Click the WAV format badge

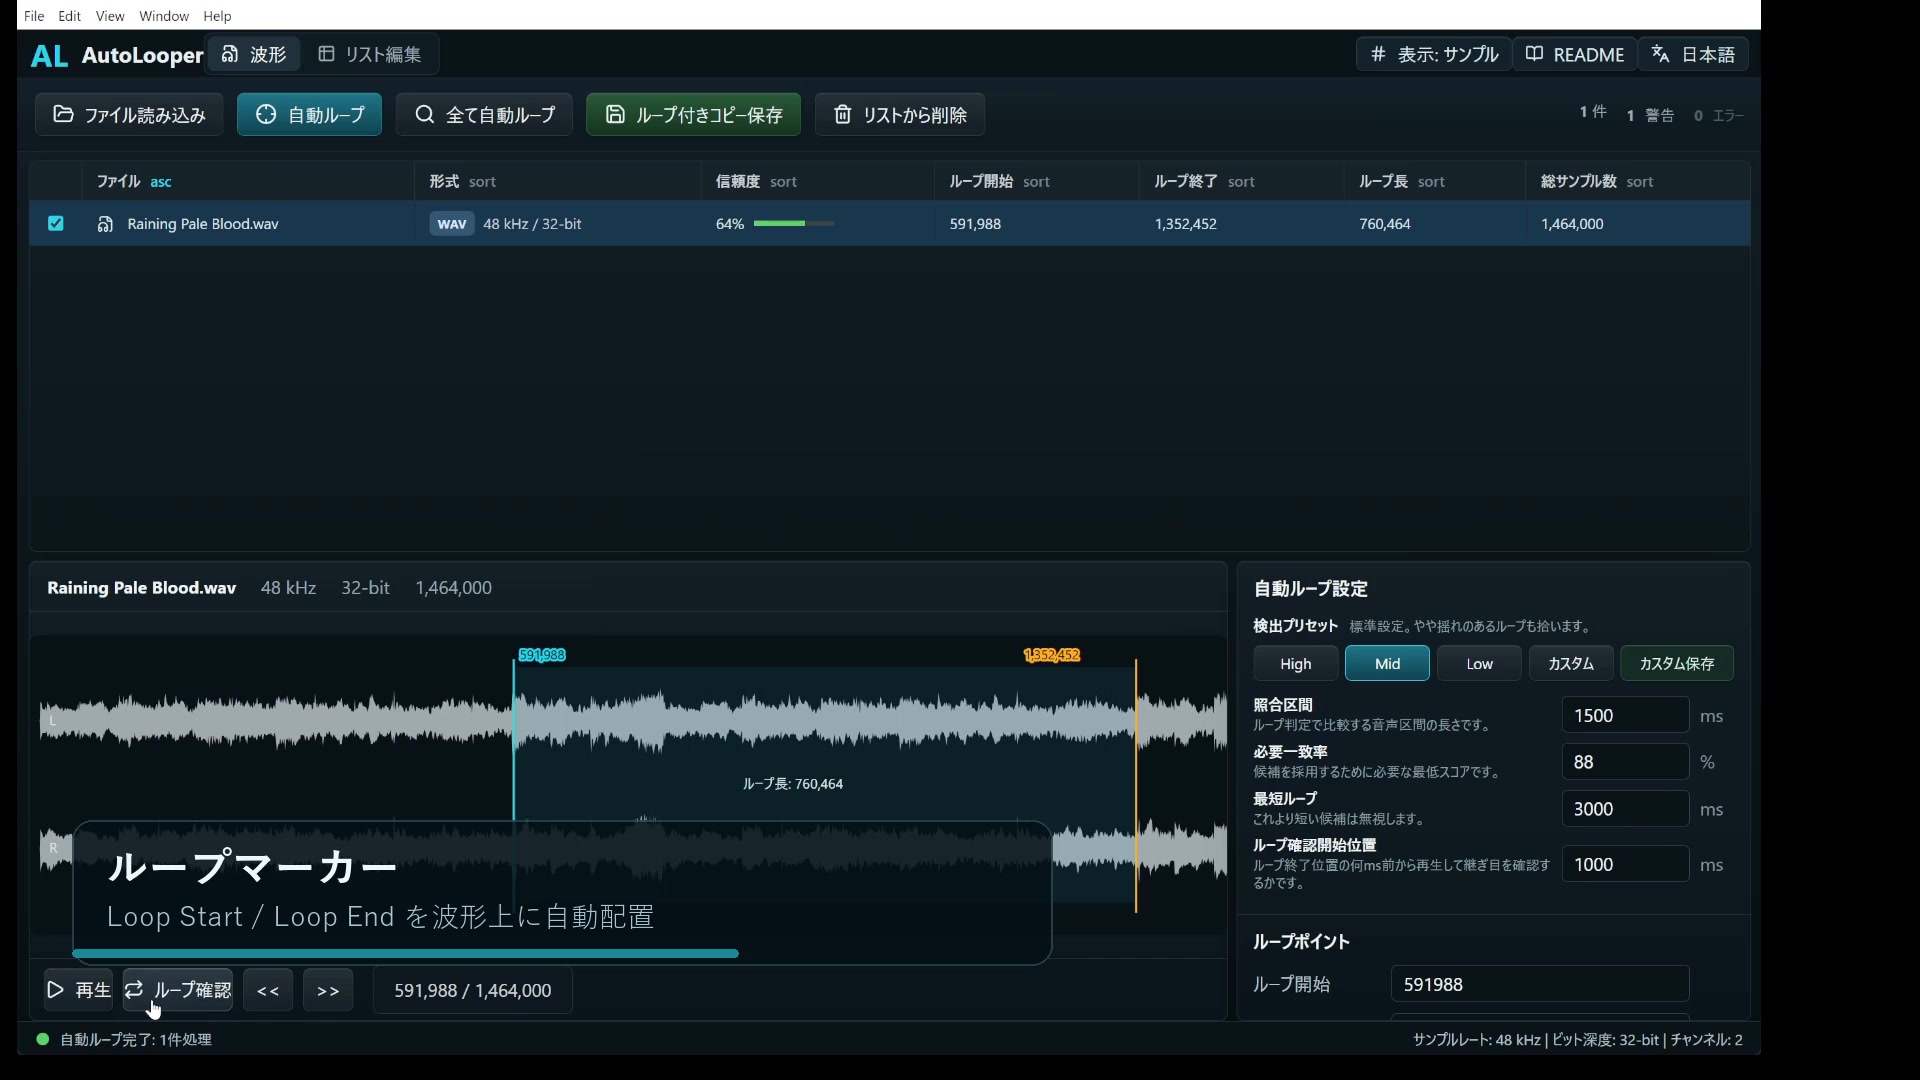(452, 224)
